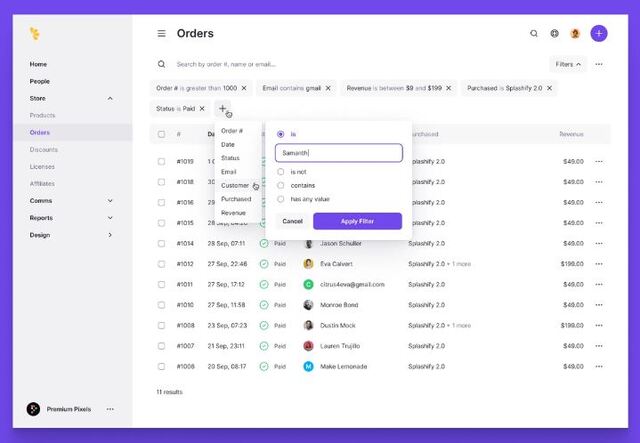
Task: Collapse the Filters dropdown
Action: coord(568,64)
